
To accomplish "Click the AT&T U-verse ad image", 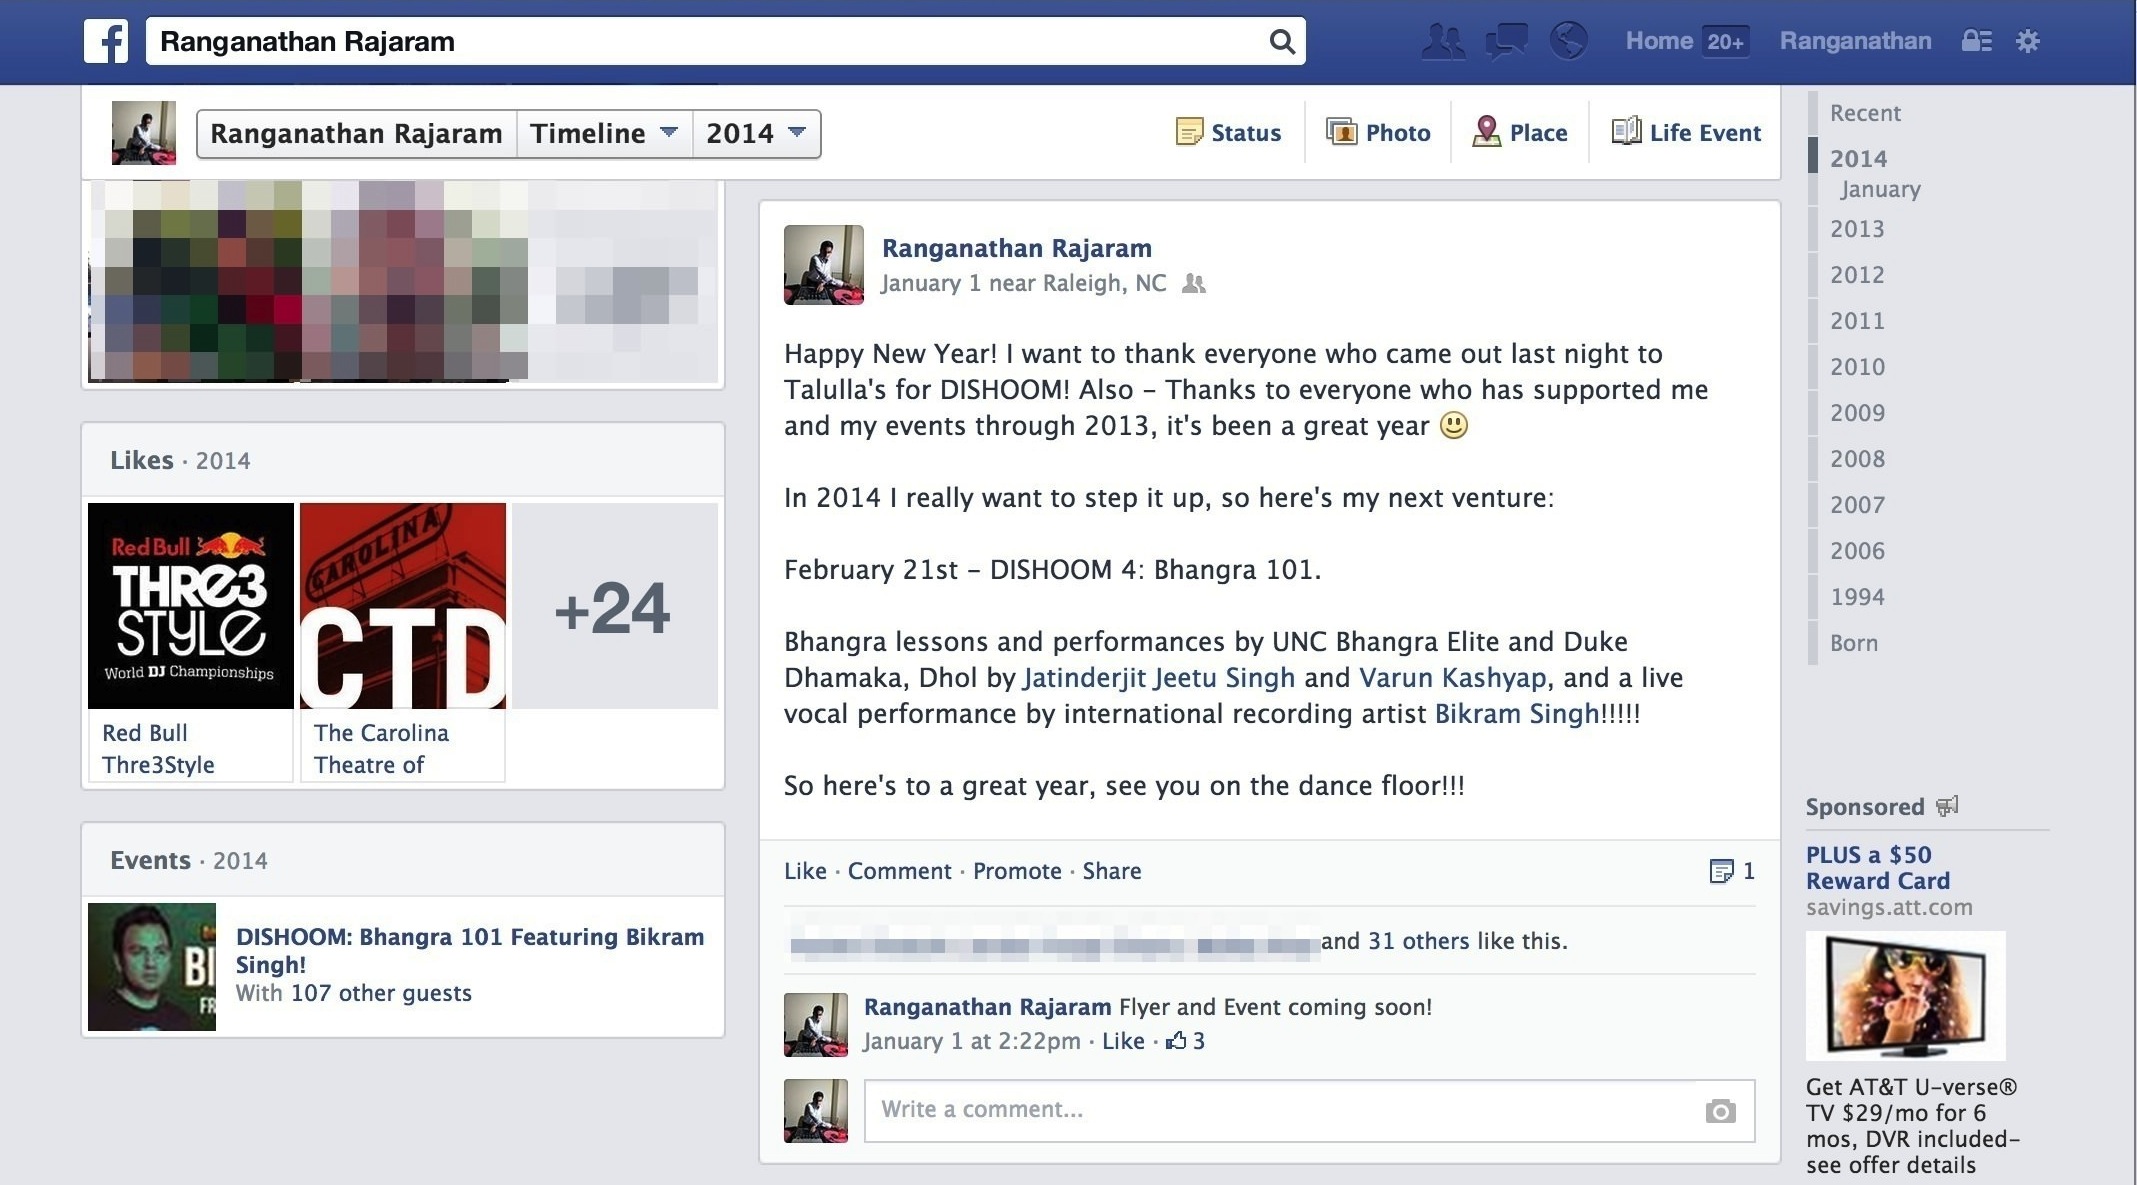I will pos(1905,996).
